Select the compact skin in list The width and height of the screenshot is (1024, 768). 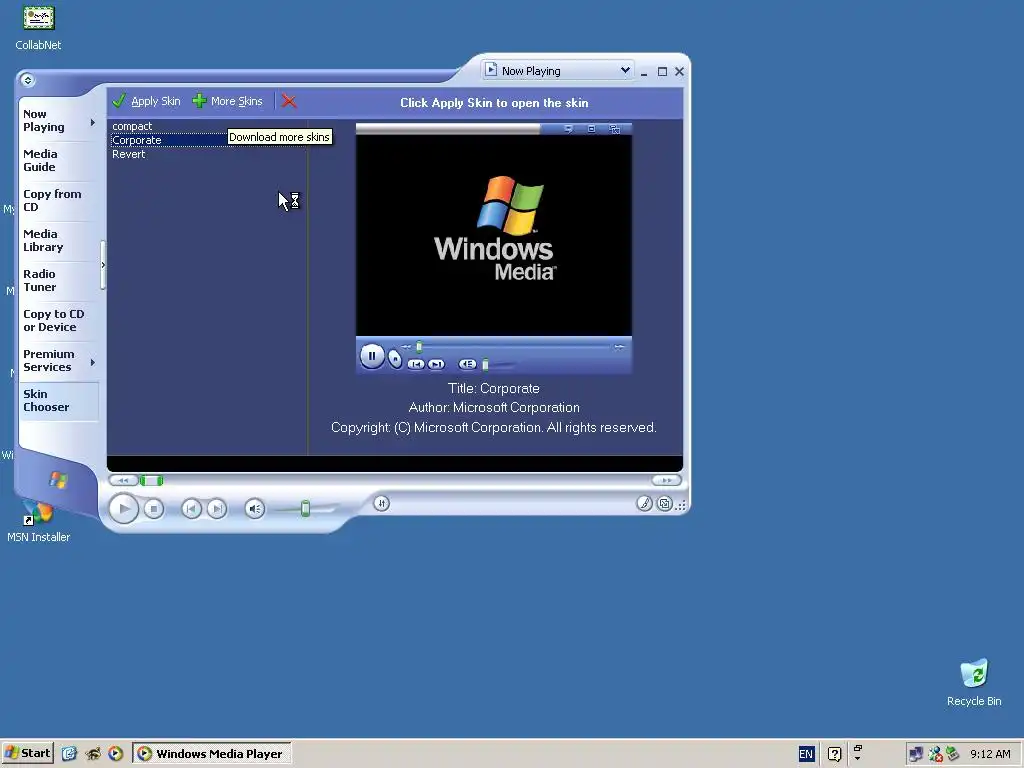click(132, 126)
